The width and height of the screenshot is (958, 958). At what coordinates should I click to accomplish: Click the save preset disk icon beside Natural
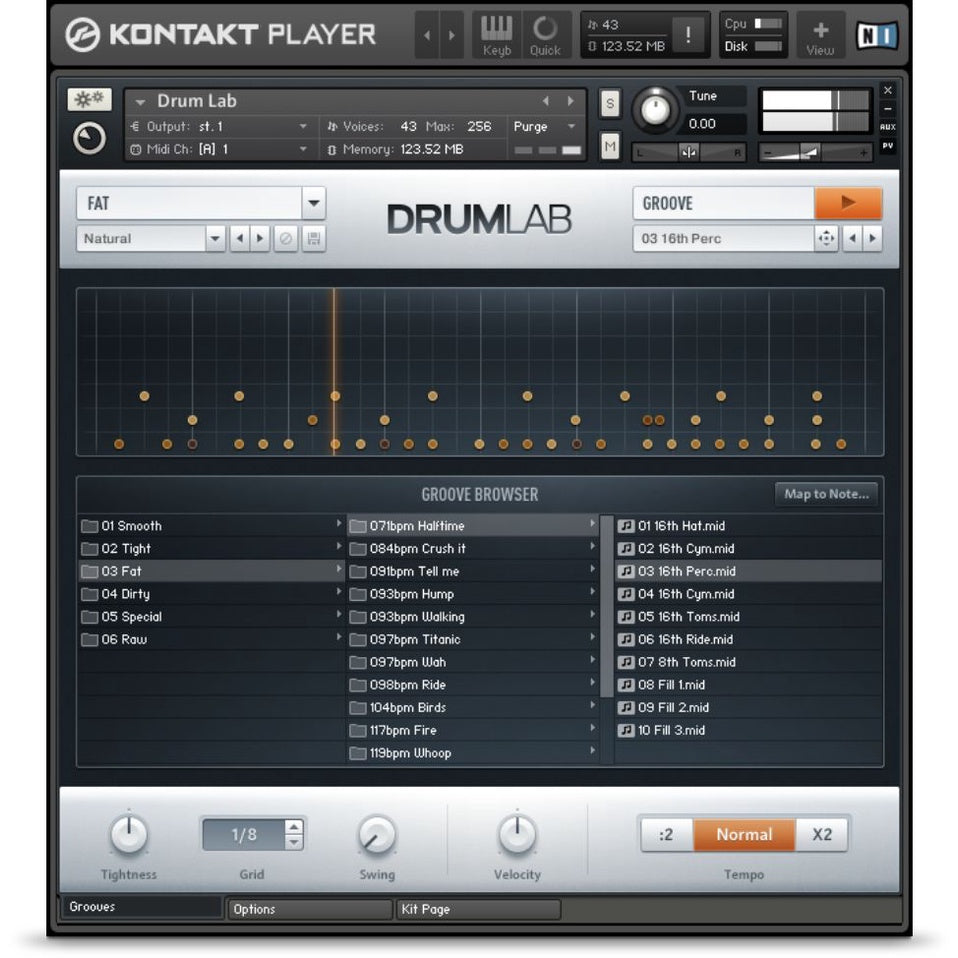click(313, 239)
